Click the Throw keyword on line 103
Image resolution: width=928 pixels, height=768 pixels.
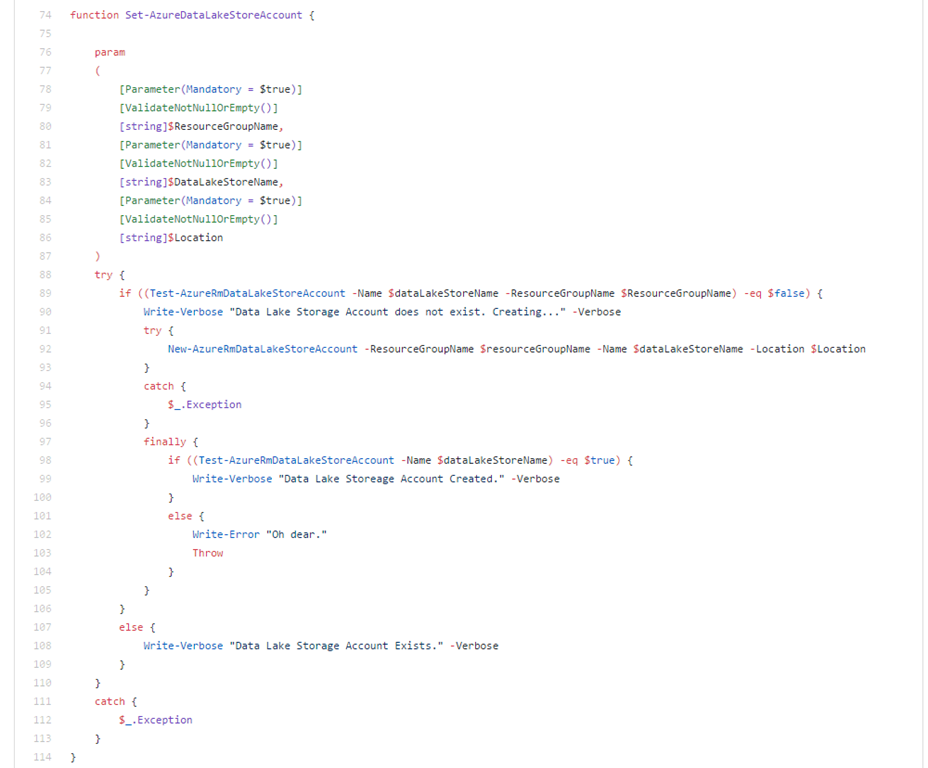point(208,553)
